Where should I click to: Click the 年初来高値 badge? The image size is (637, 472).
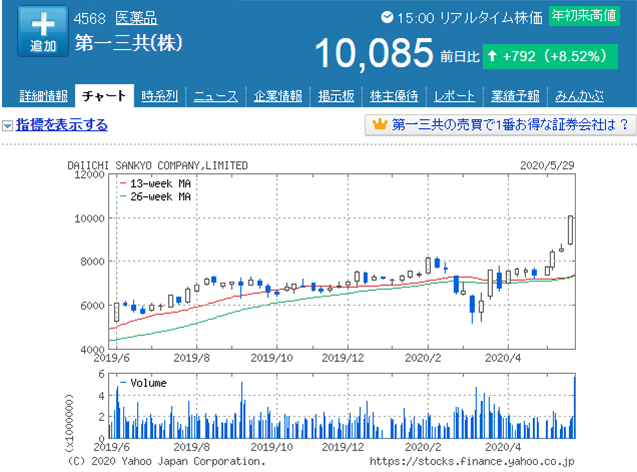tap(584, 16)
